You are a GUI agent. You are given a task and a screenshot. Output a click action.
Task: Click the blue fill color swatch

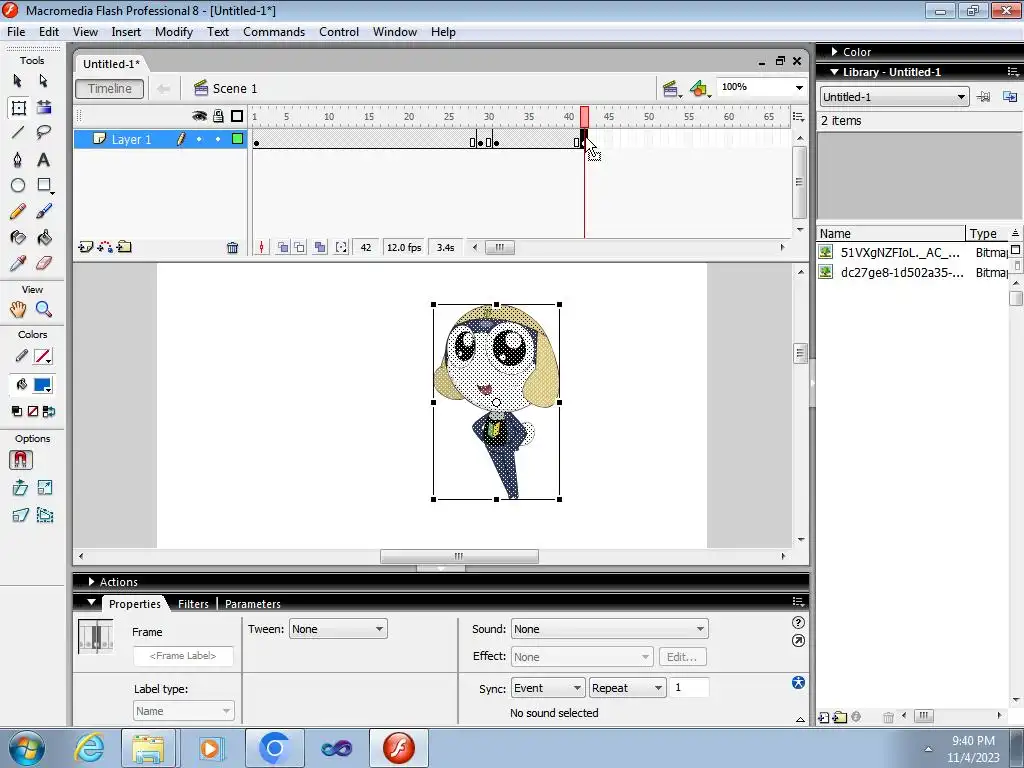click(42, 385)
